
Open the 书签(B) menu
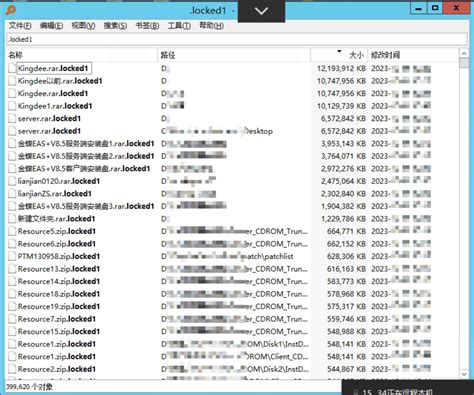click(147, 26)
